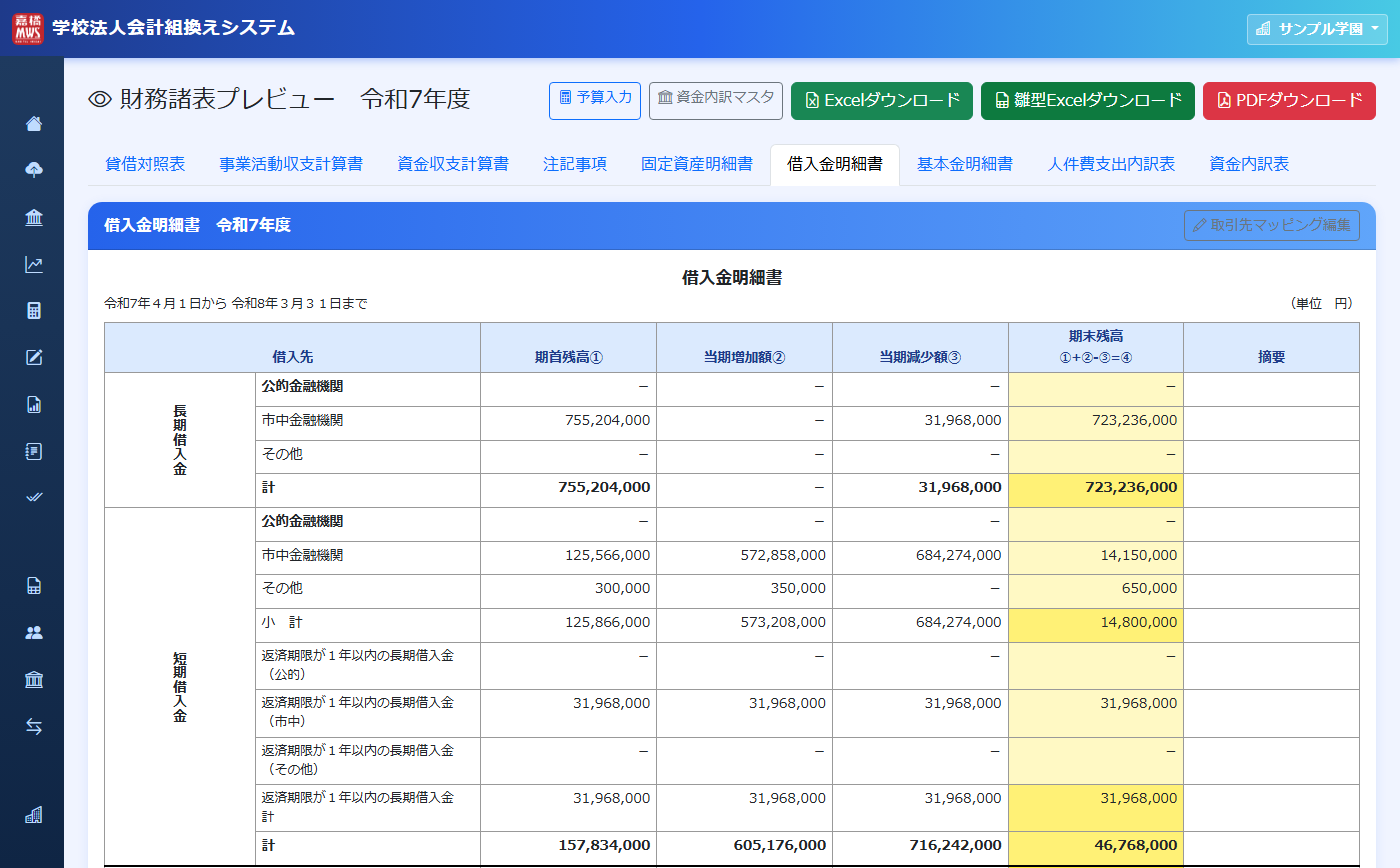Click the 605,176,000 total cell
The image size is (1400, 868).
tap(745, 848)
